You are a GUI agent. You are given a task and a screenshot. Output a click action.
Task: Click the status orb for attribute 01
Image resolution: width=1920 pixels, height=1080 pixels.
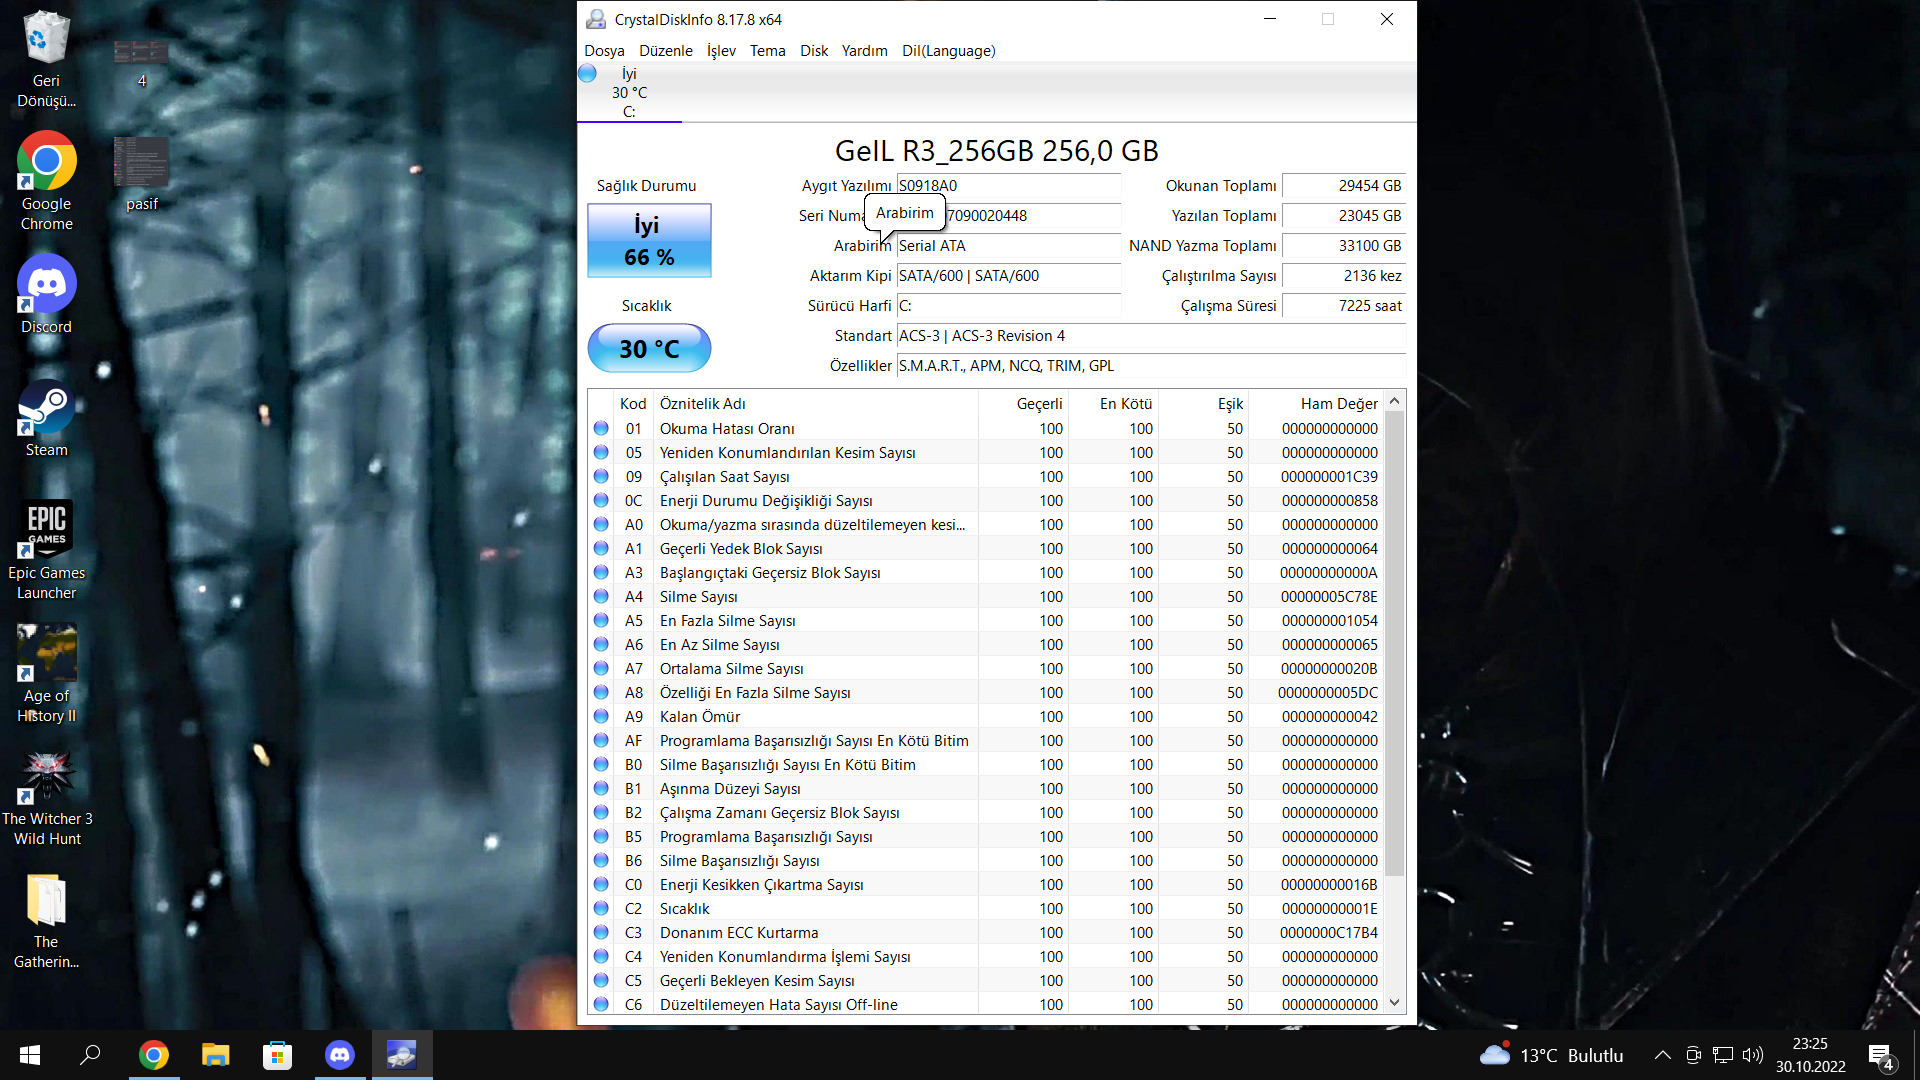click(x=601, y=428)
